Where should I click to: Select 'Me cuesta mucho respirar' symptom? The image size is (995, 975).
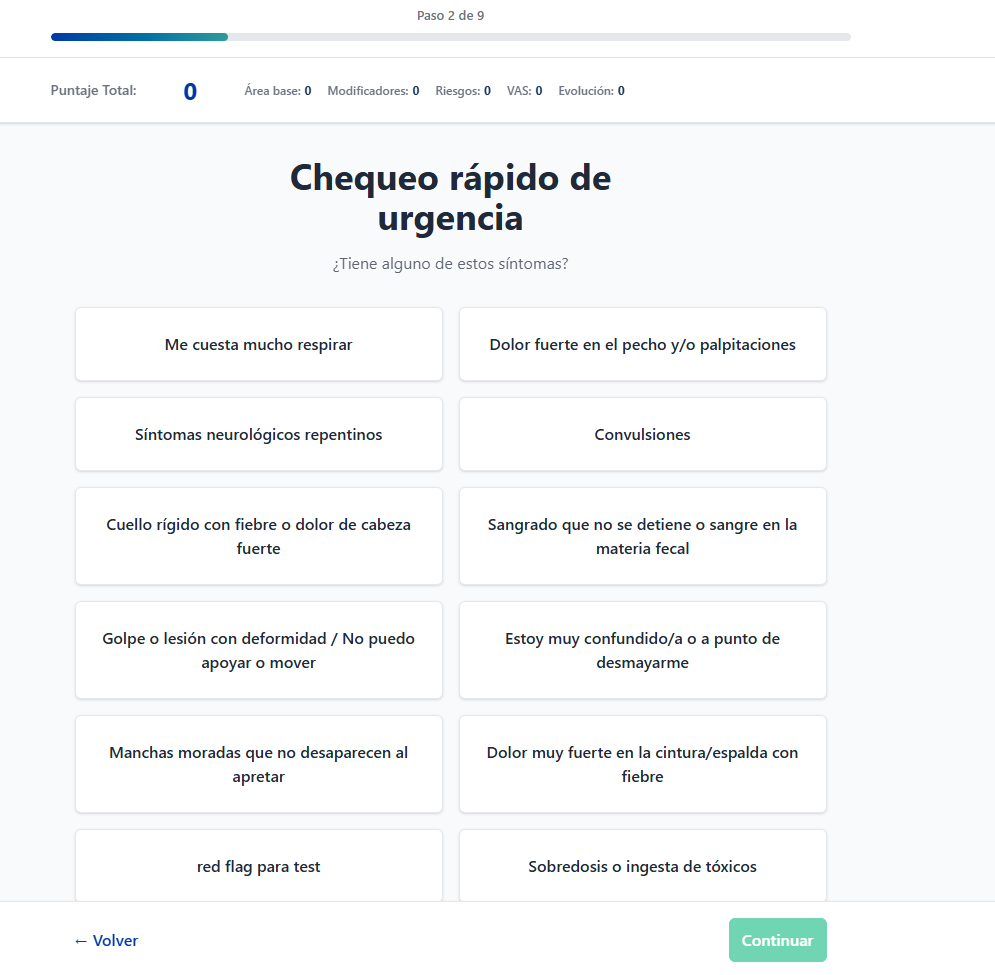258,344
